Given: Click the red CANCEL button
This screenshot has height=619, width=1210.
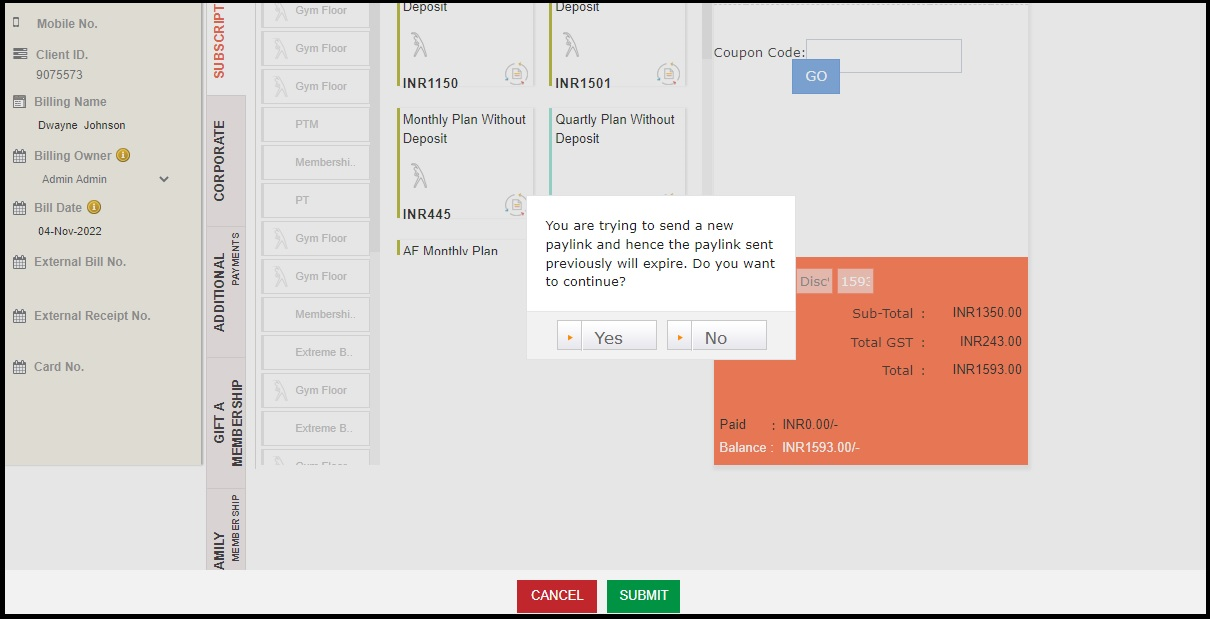Looking at the screenshot, I should coord(557,596).
